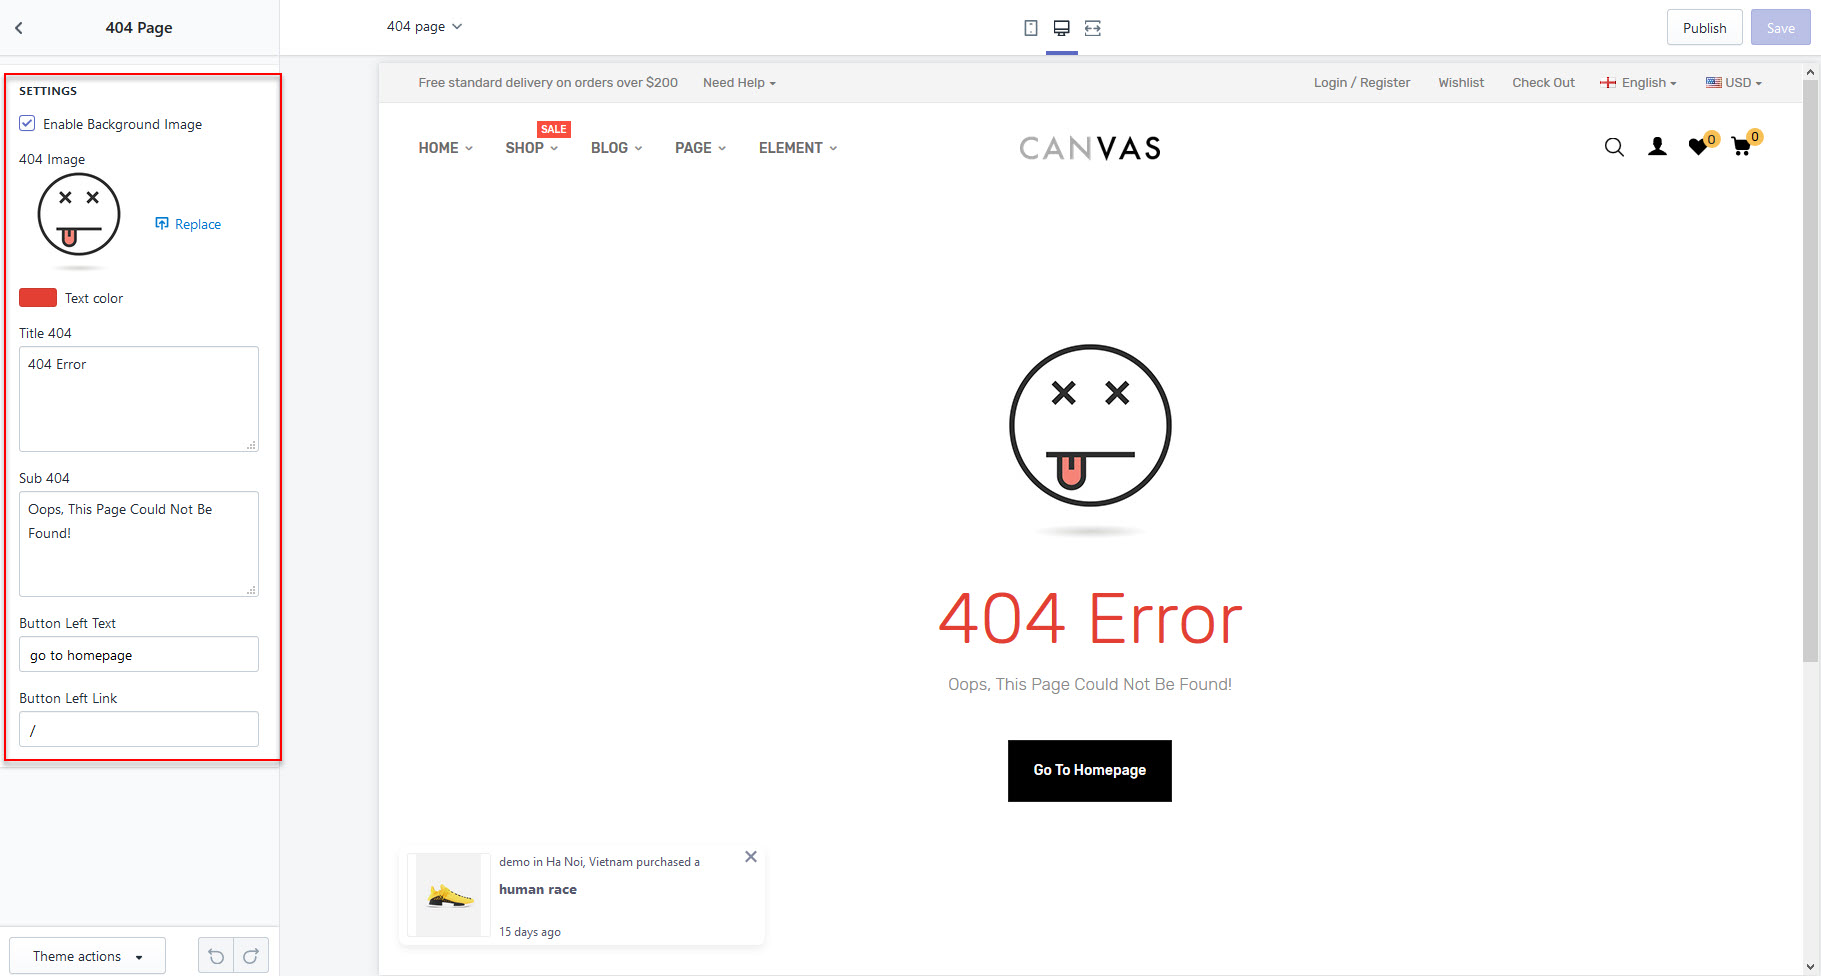1821x976 pixels.
Task: Open the English language dropdown
Action: pyautogui.click(x=1638, y=83)
